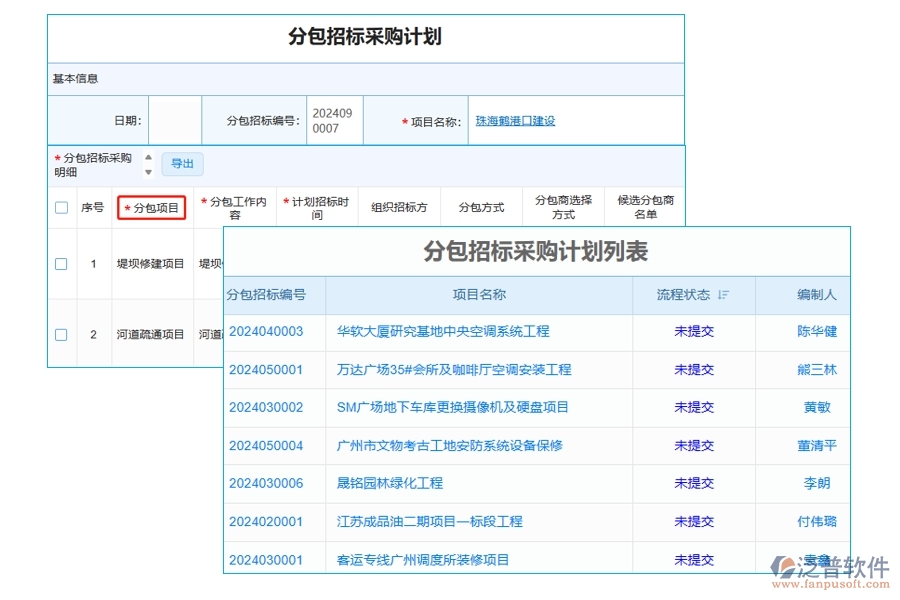
Task: Click the 日期 date input field
Action: (x=174, y=118)
